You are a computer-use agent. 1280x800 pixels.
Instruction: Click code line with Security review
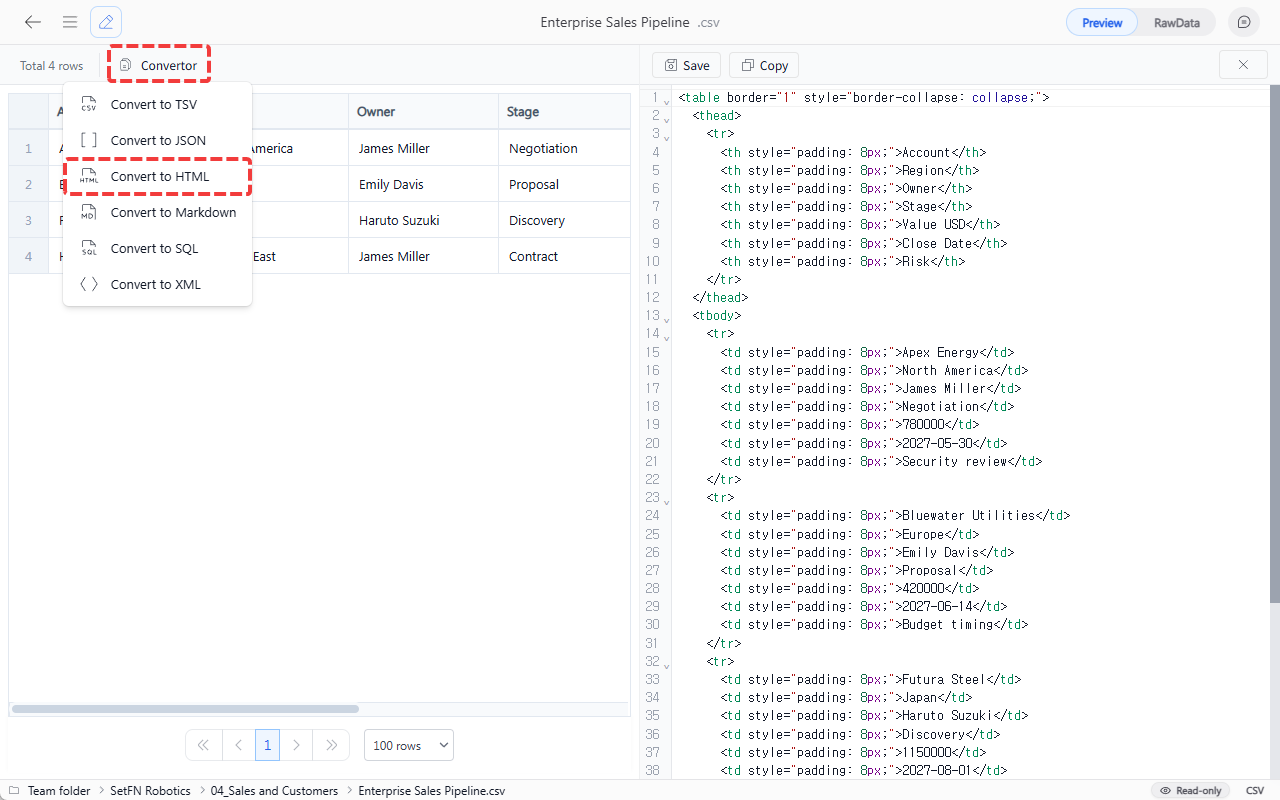click(x=881, y=461)
